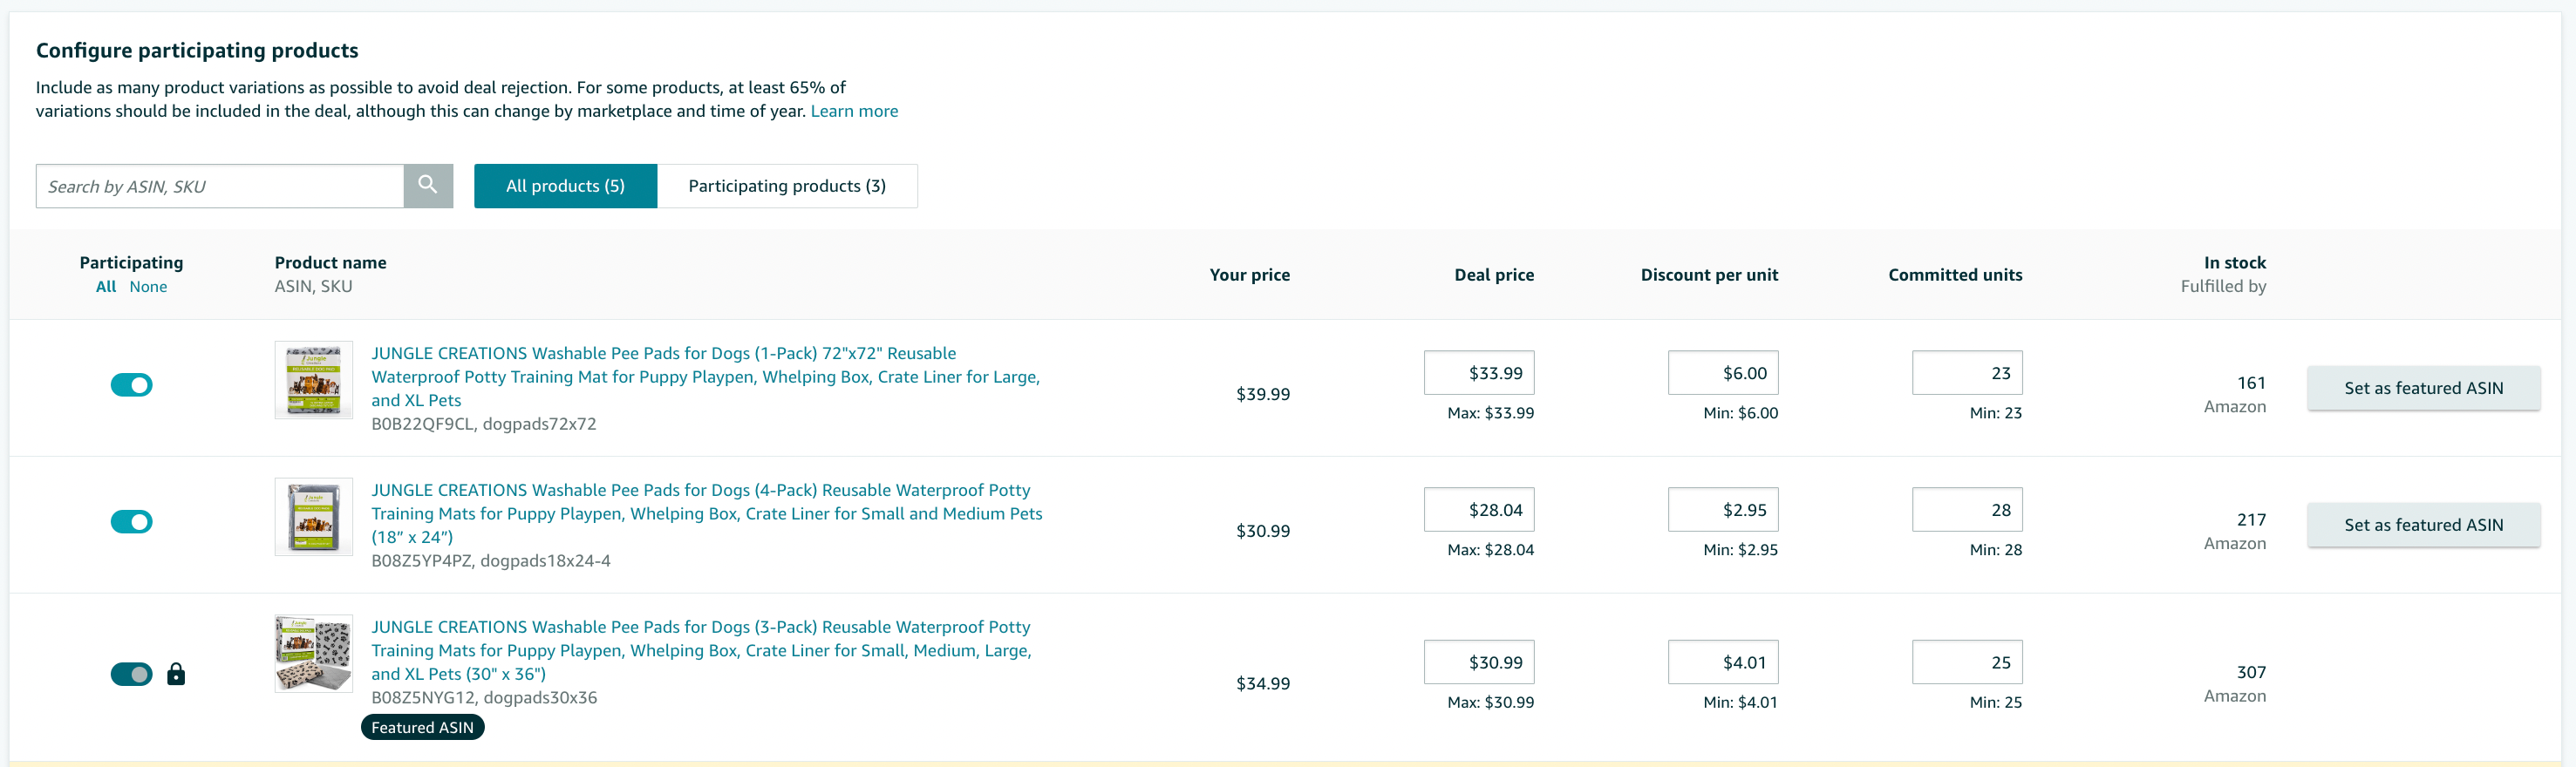
Task: Edit the $28.04 deal price field
Action: click(1479, 510)
